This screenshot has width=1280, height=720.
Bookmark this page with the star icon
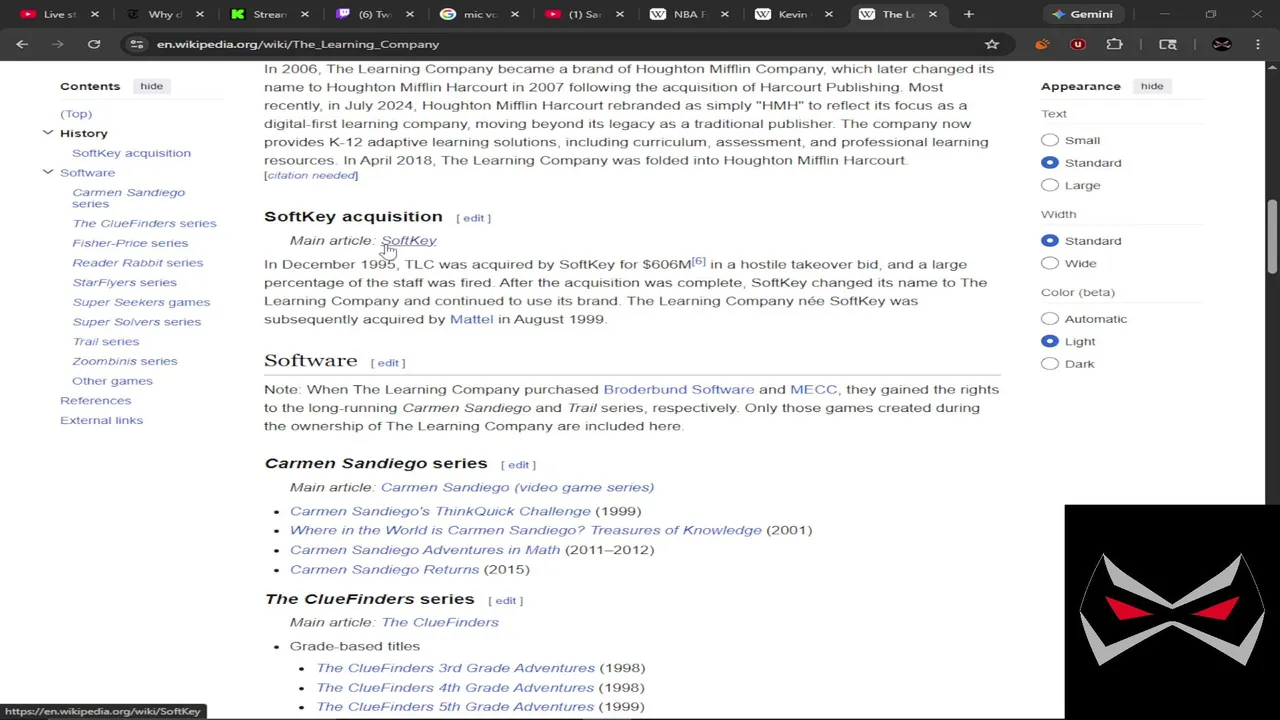coord(992,44)
